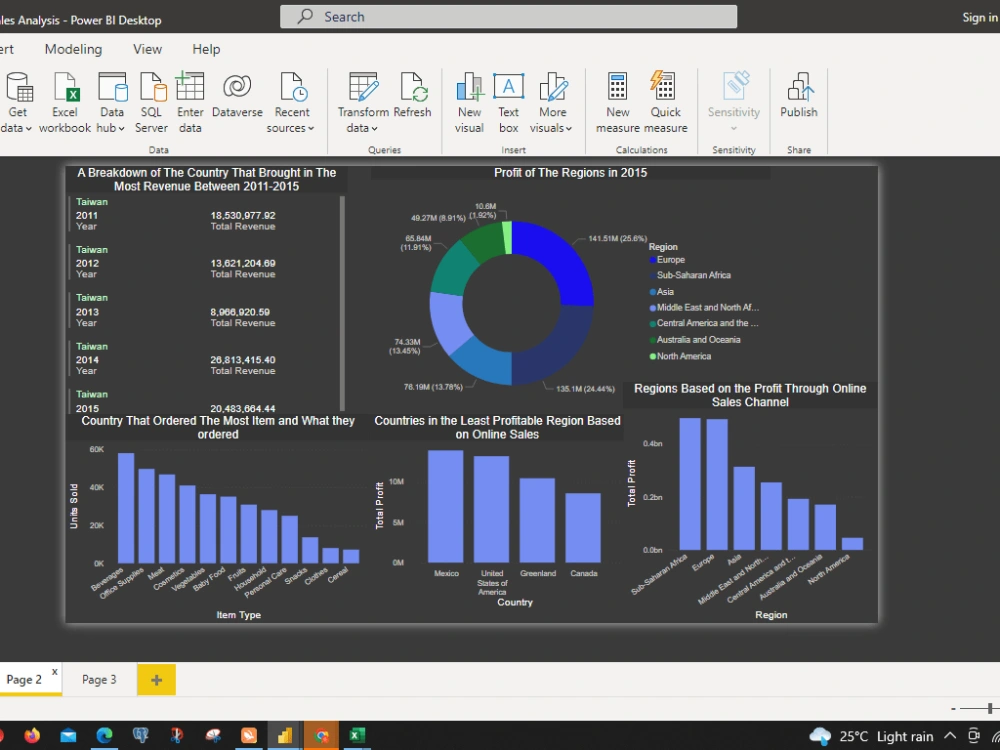Select Middle East and North Af... legend entry
The width and height of the screenshot is (1000, 750).
click(704, 307)
